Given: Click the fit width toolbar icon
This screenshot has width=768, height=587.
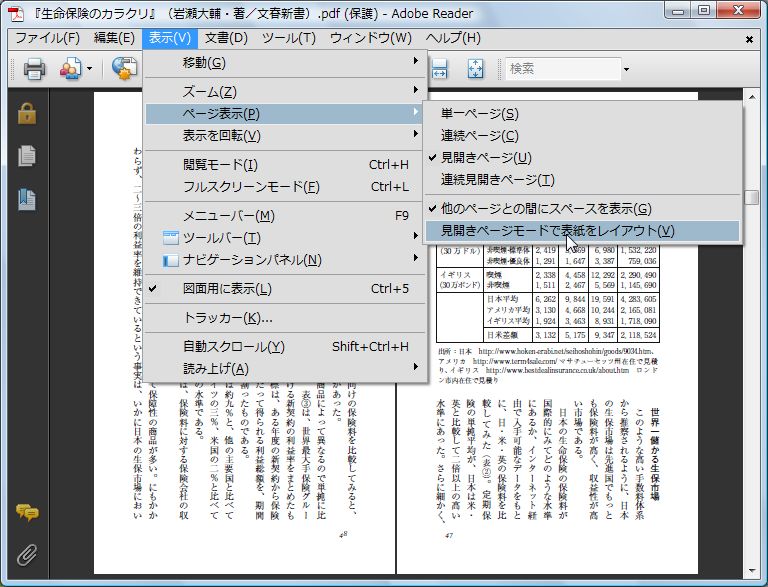Looking at the screenshot, I should point(439,69).
